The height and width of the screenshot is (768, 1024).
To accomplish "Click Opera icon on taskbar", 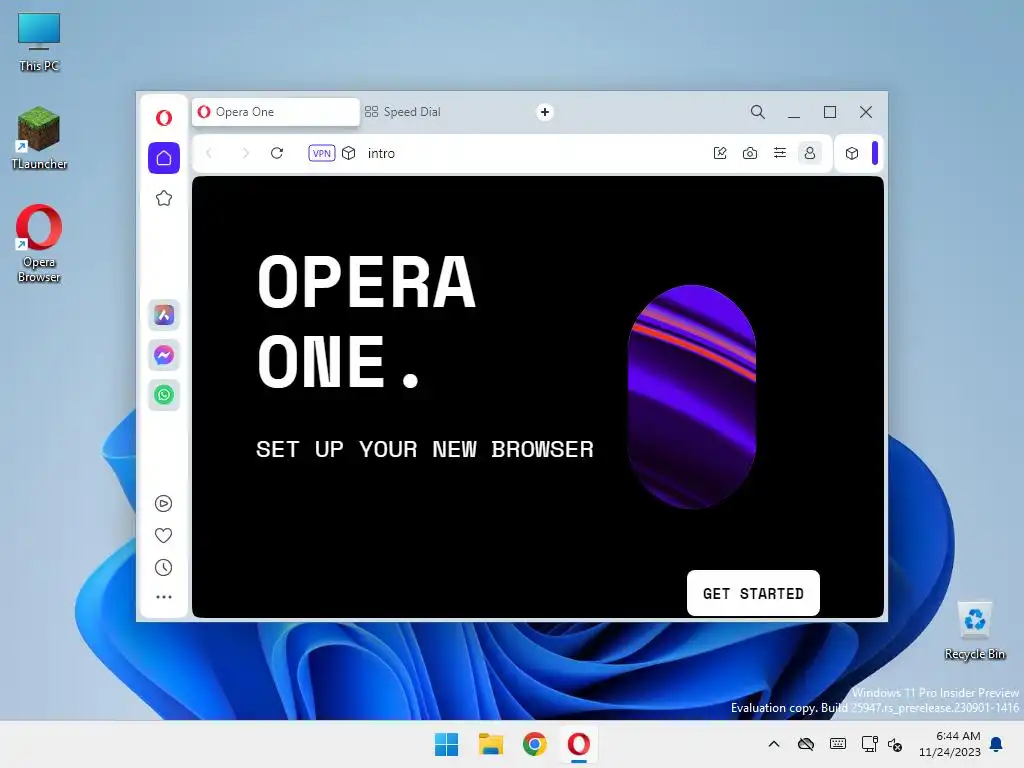I will pos(579,744).
